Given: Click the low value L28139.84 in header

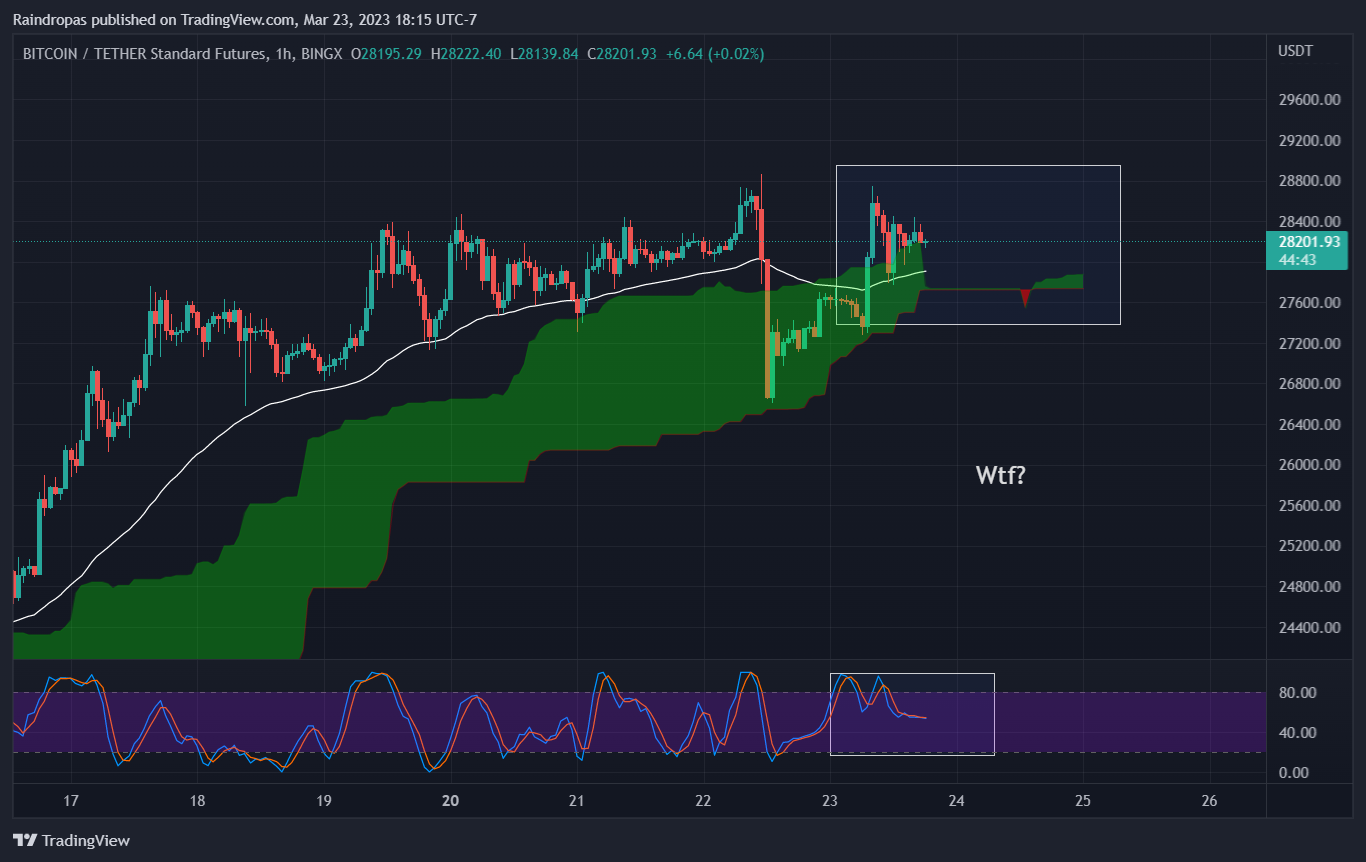Looking at the screenshot, I should (545, 53).
